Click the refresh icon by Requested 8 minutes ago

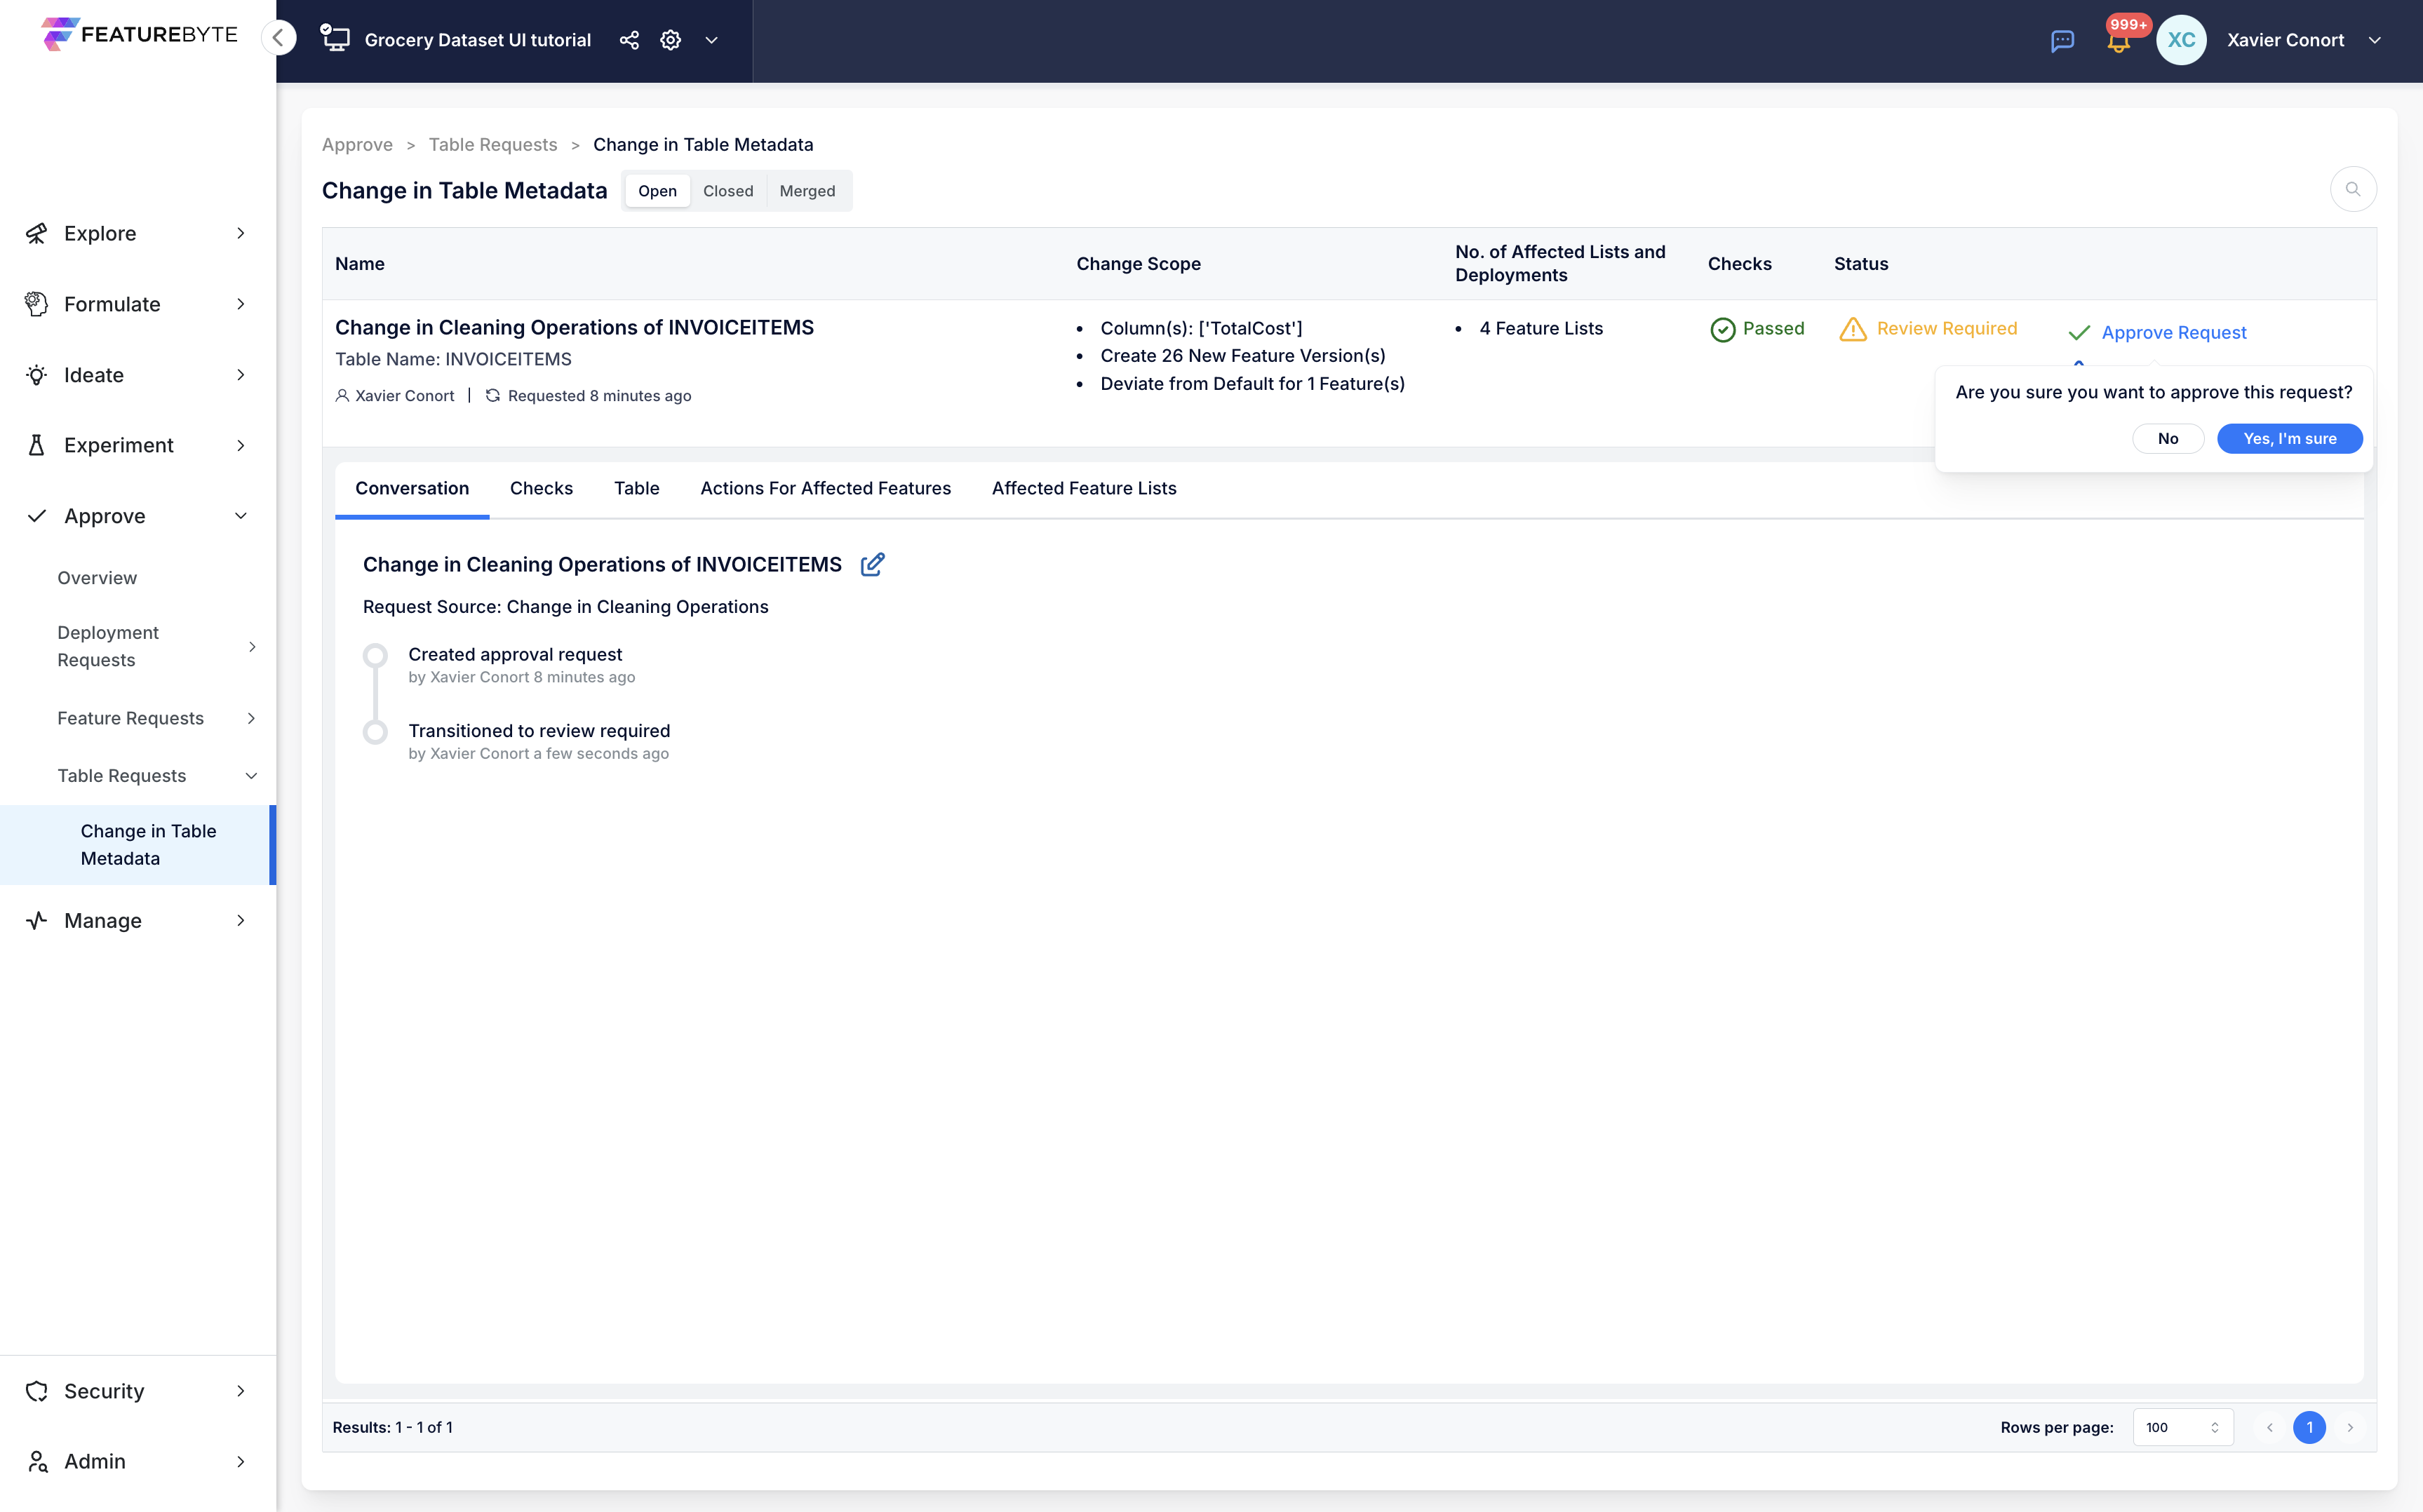[492, 395]
